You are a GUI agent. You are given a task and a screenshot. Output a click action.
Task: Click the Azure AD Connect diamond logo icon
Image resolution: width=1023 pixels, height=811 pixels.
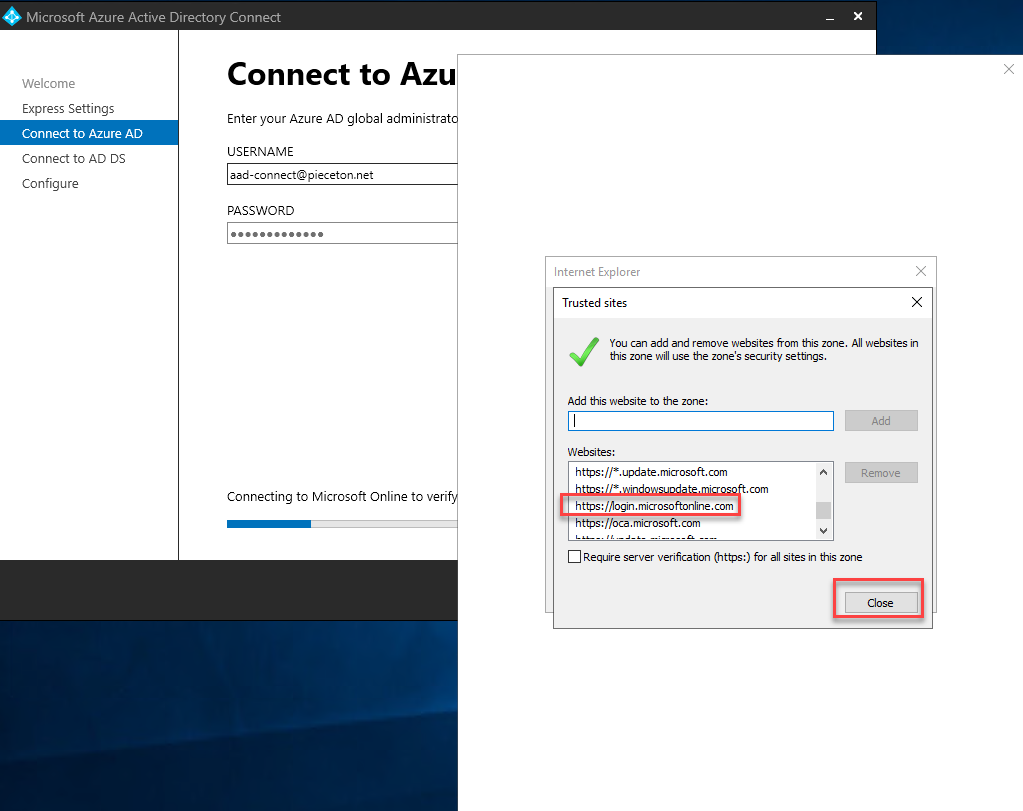12,17
